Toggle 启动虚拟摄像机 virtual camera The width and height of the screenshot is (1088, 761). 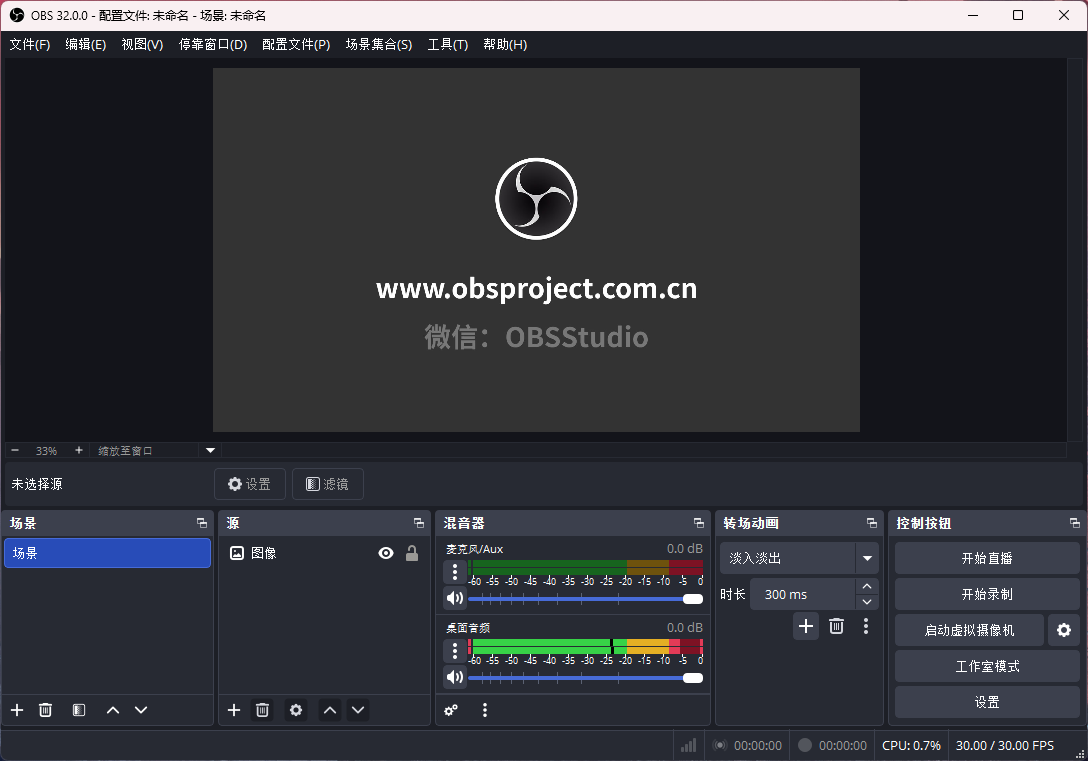(969, 630)
